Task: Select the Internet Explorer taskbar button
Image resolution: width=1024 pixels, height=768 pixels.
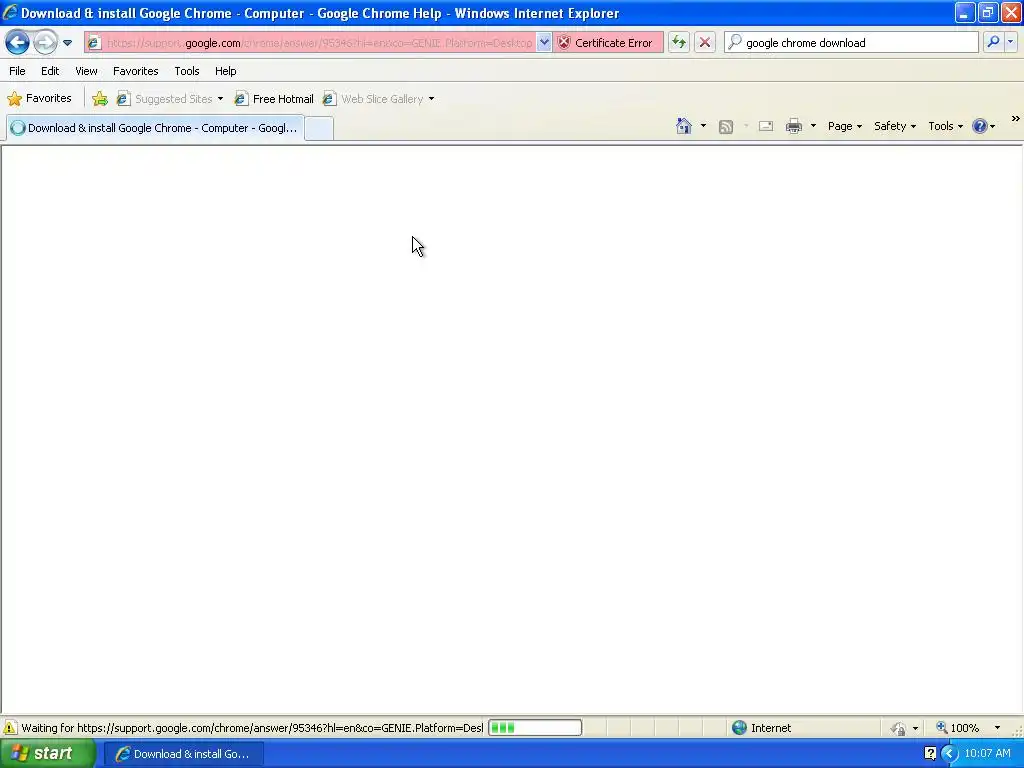Action: click(184, 754)
